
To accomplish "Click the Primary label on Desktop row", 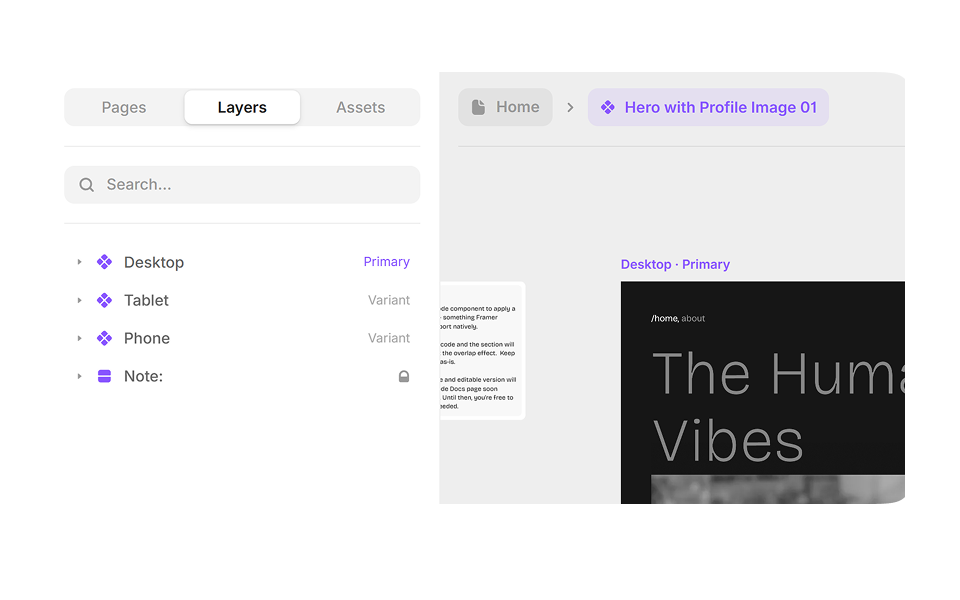I will pyautogui.click(x=386, y=261).
